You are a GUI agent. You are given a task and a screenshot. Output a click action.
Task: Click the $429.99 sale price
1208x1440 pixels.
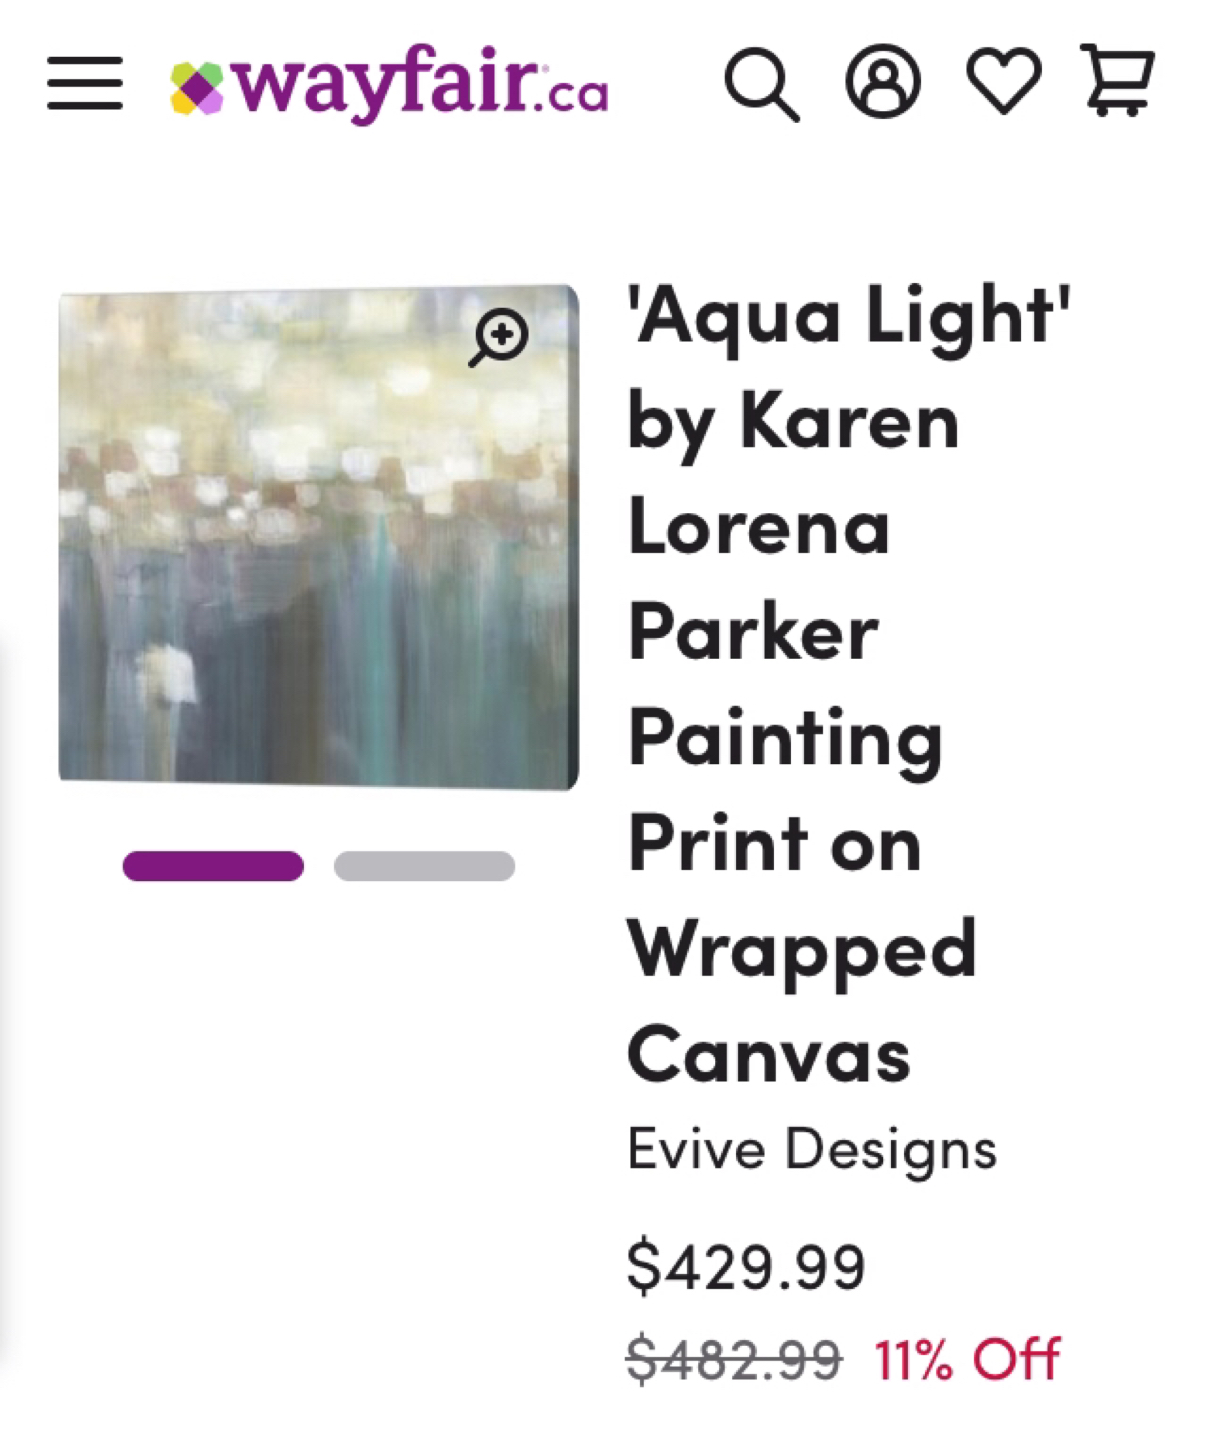point(745,1266)
